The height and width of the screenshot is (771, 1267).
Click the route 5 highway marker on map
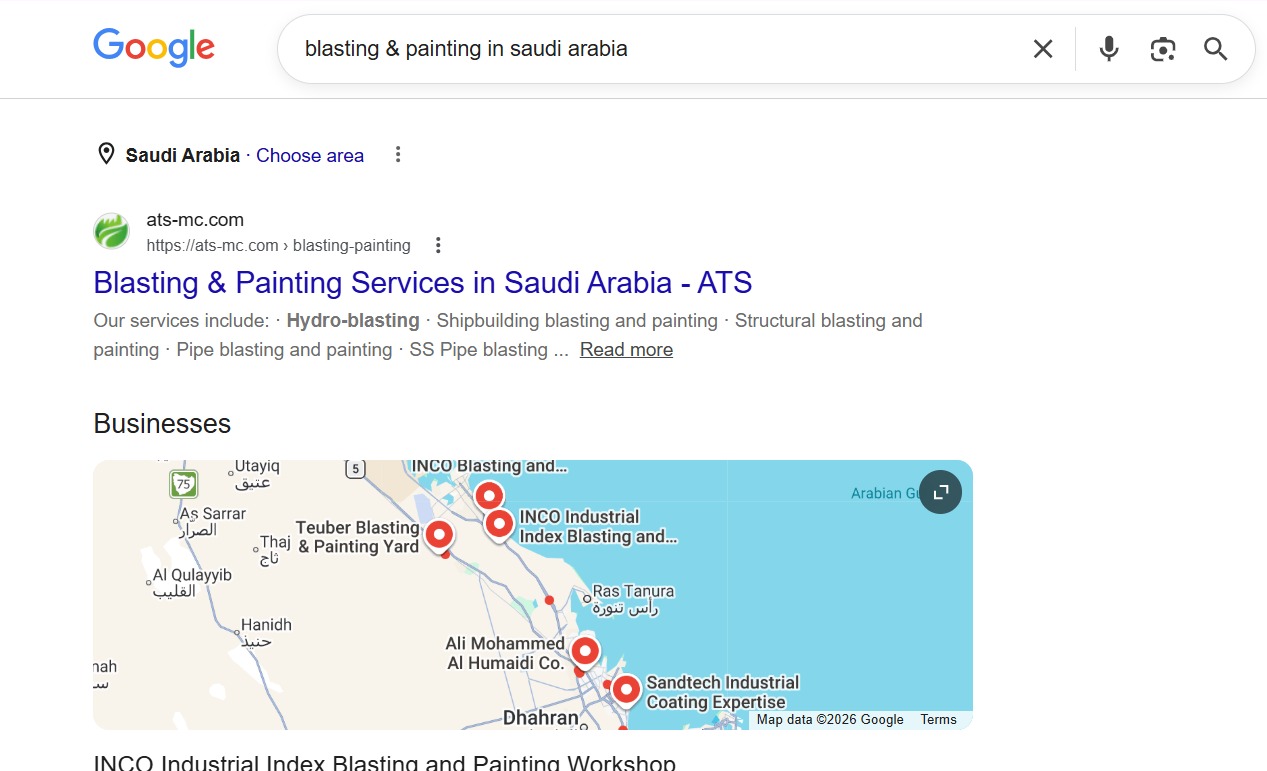pyautogui.click(x=355, y=468)
